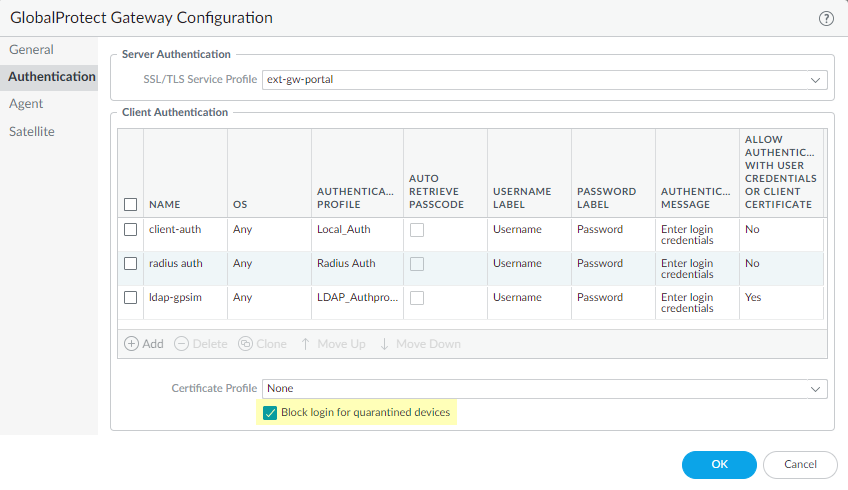Screen dimensions: 848x490
Task: Select the LDAP_Authpro authentication profile cell
Action: tap(357, 298)
